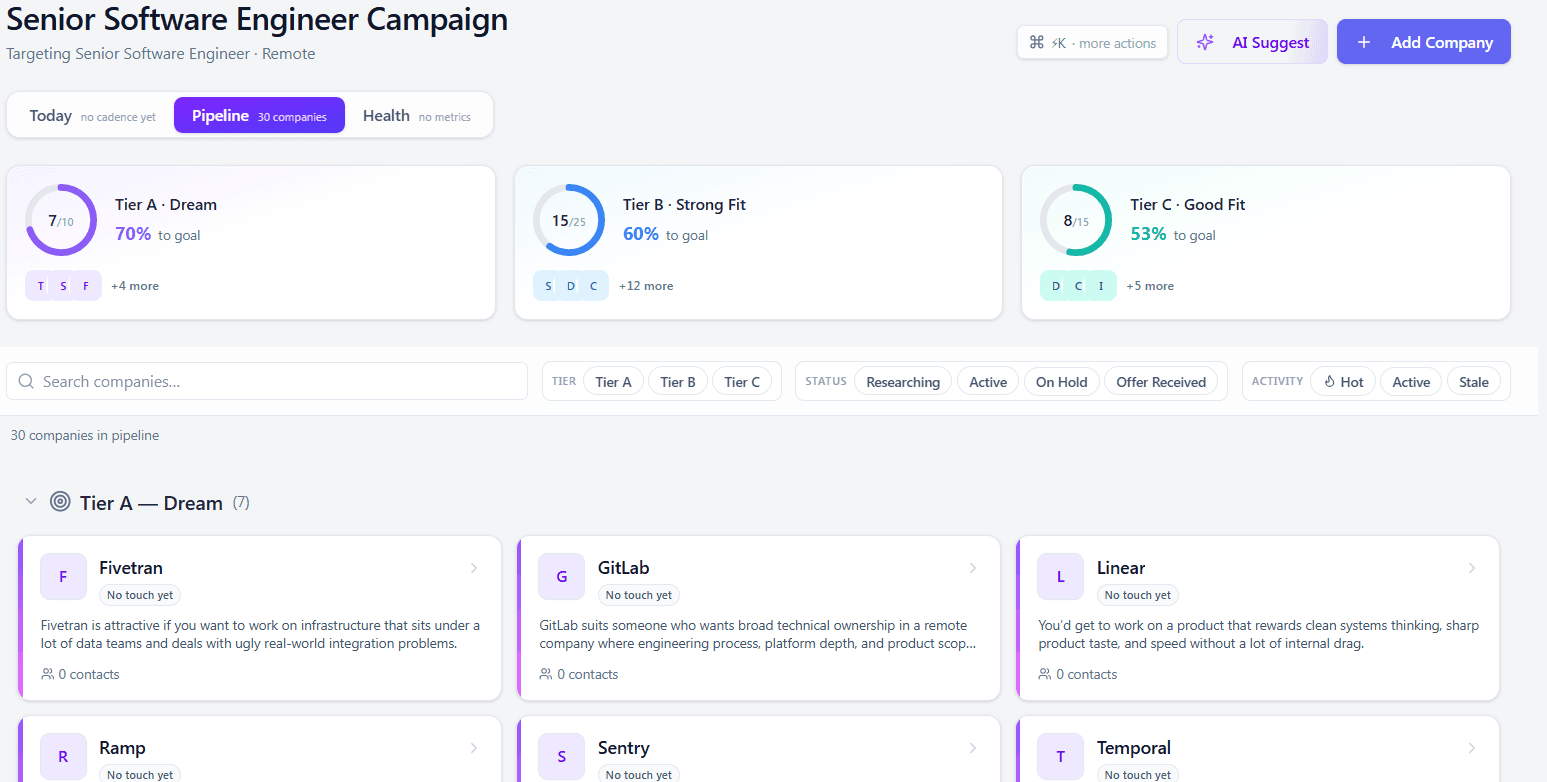Click the contacts icon on Fivetran card
The image size is (1547, 782).
click(x=48, y=674)
